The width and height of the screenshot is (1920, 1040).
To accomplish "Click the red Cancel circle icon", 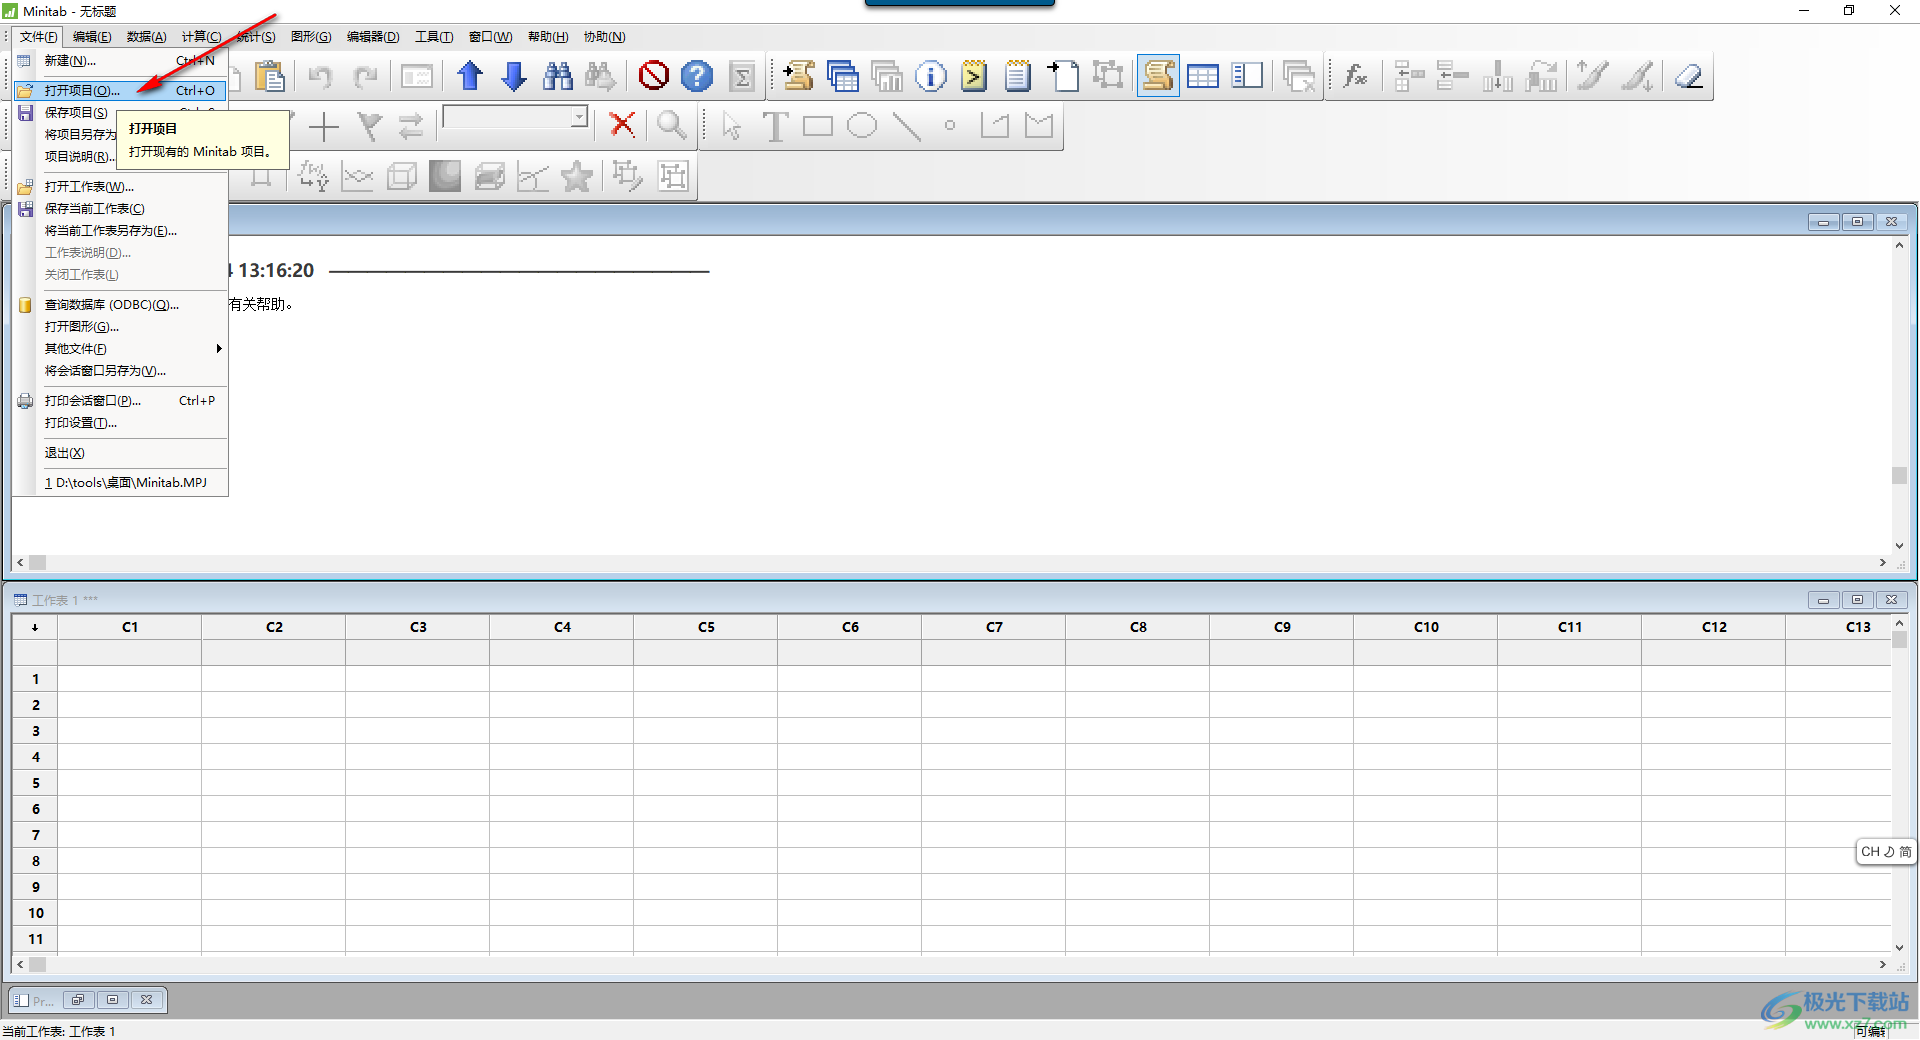I will (x=654, y=76).
